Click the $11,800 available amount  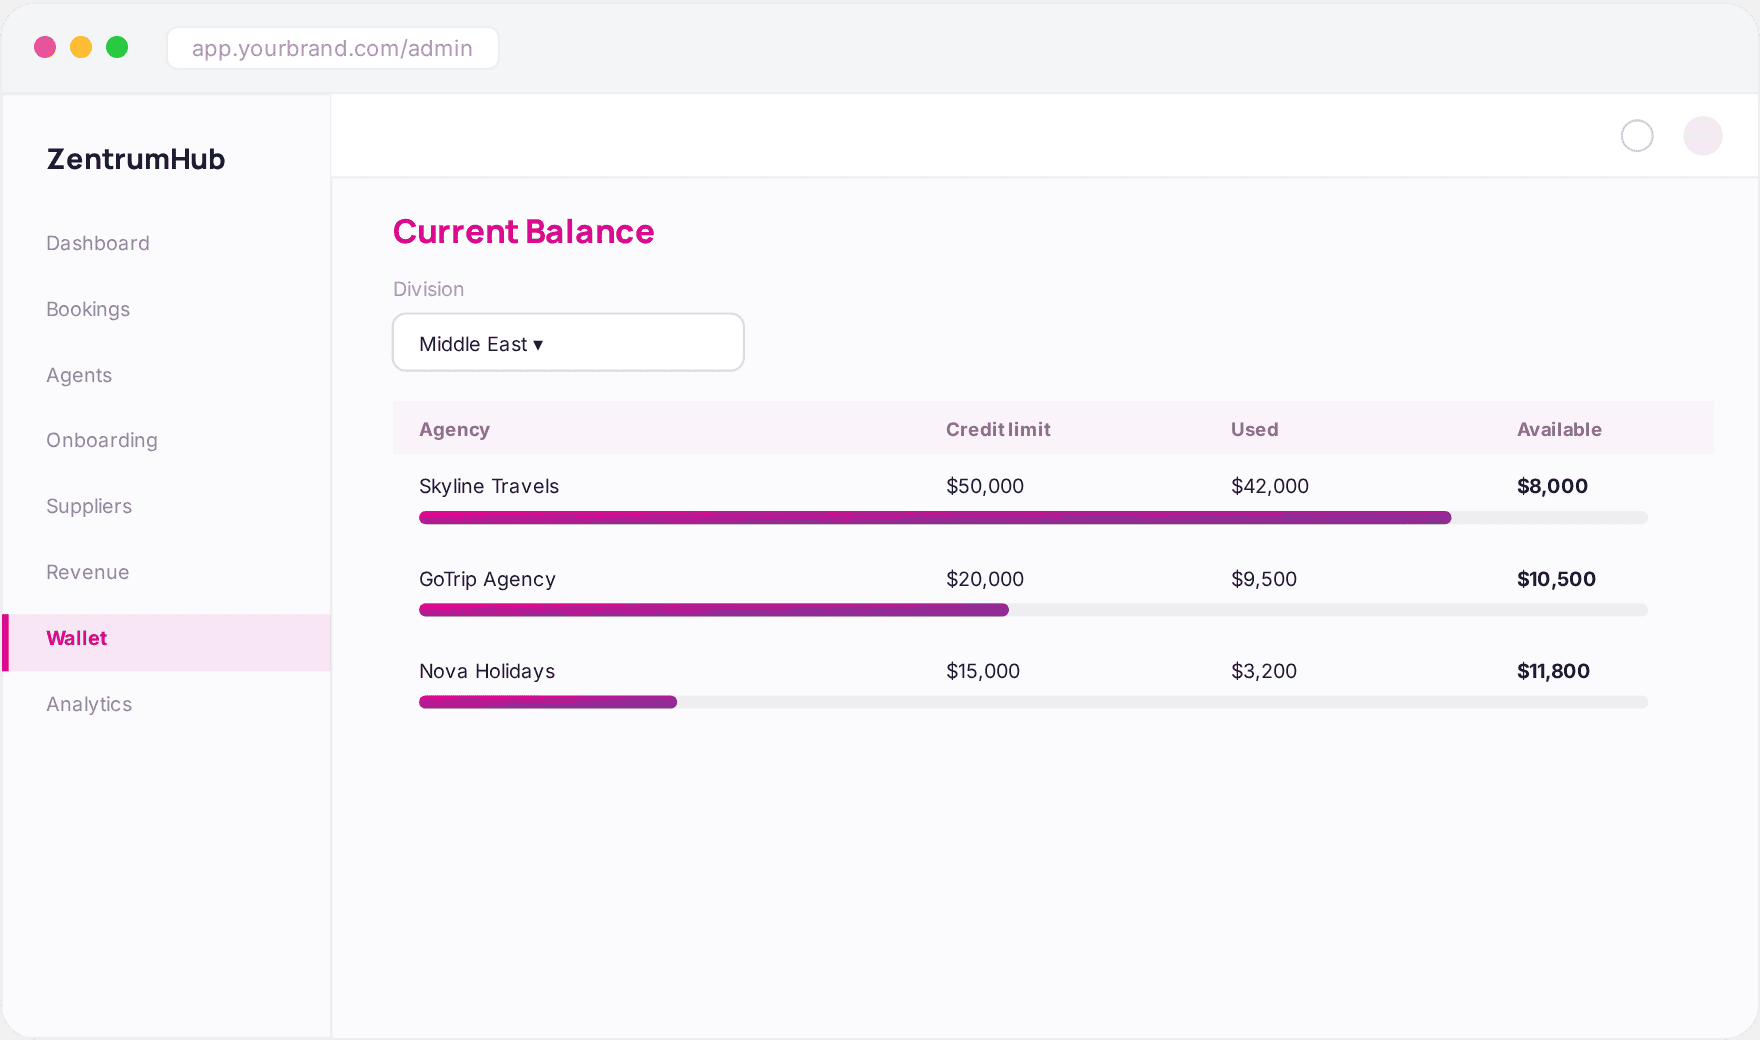tap(1553, 671)
